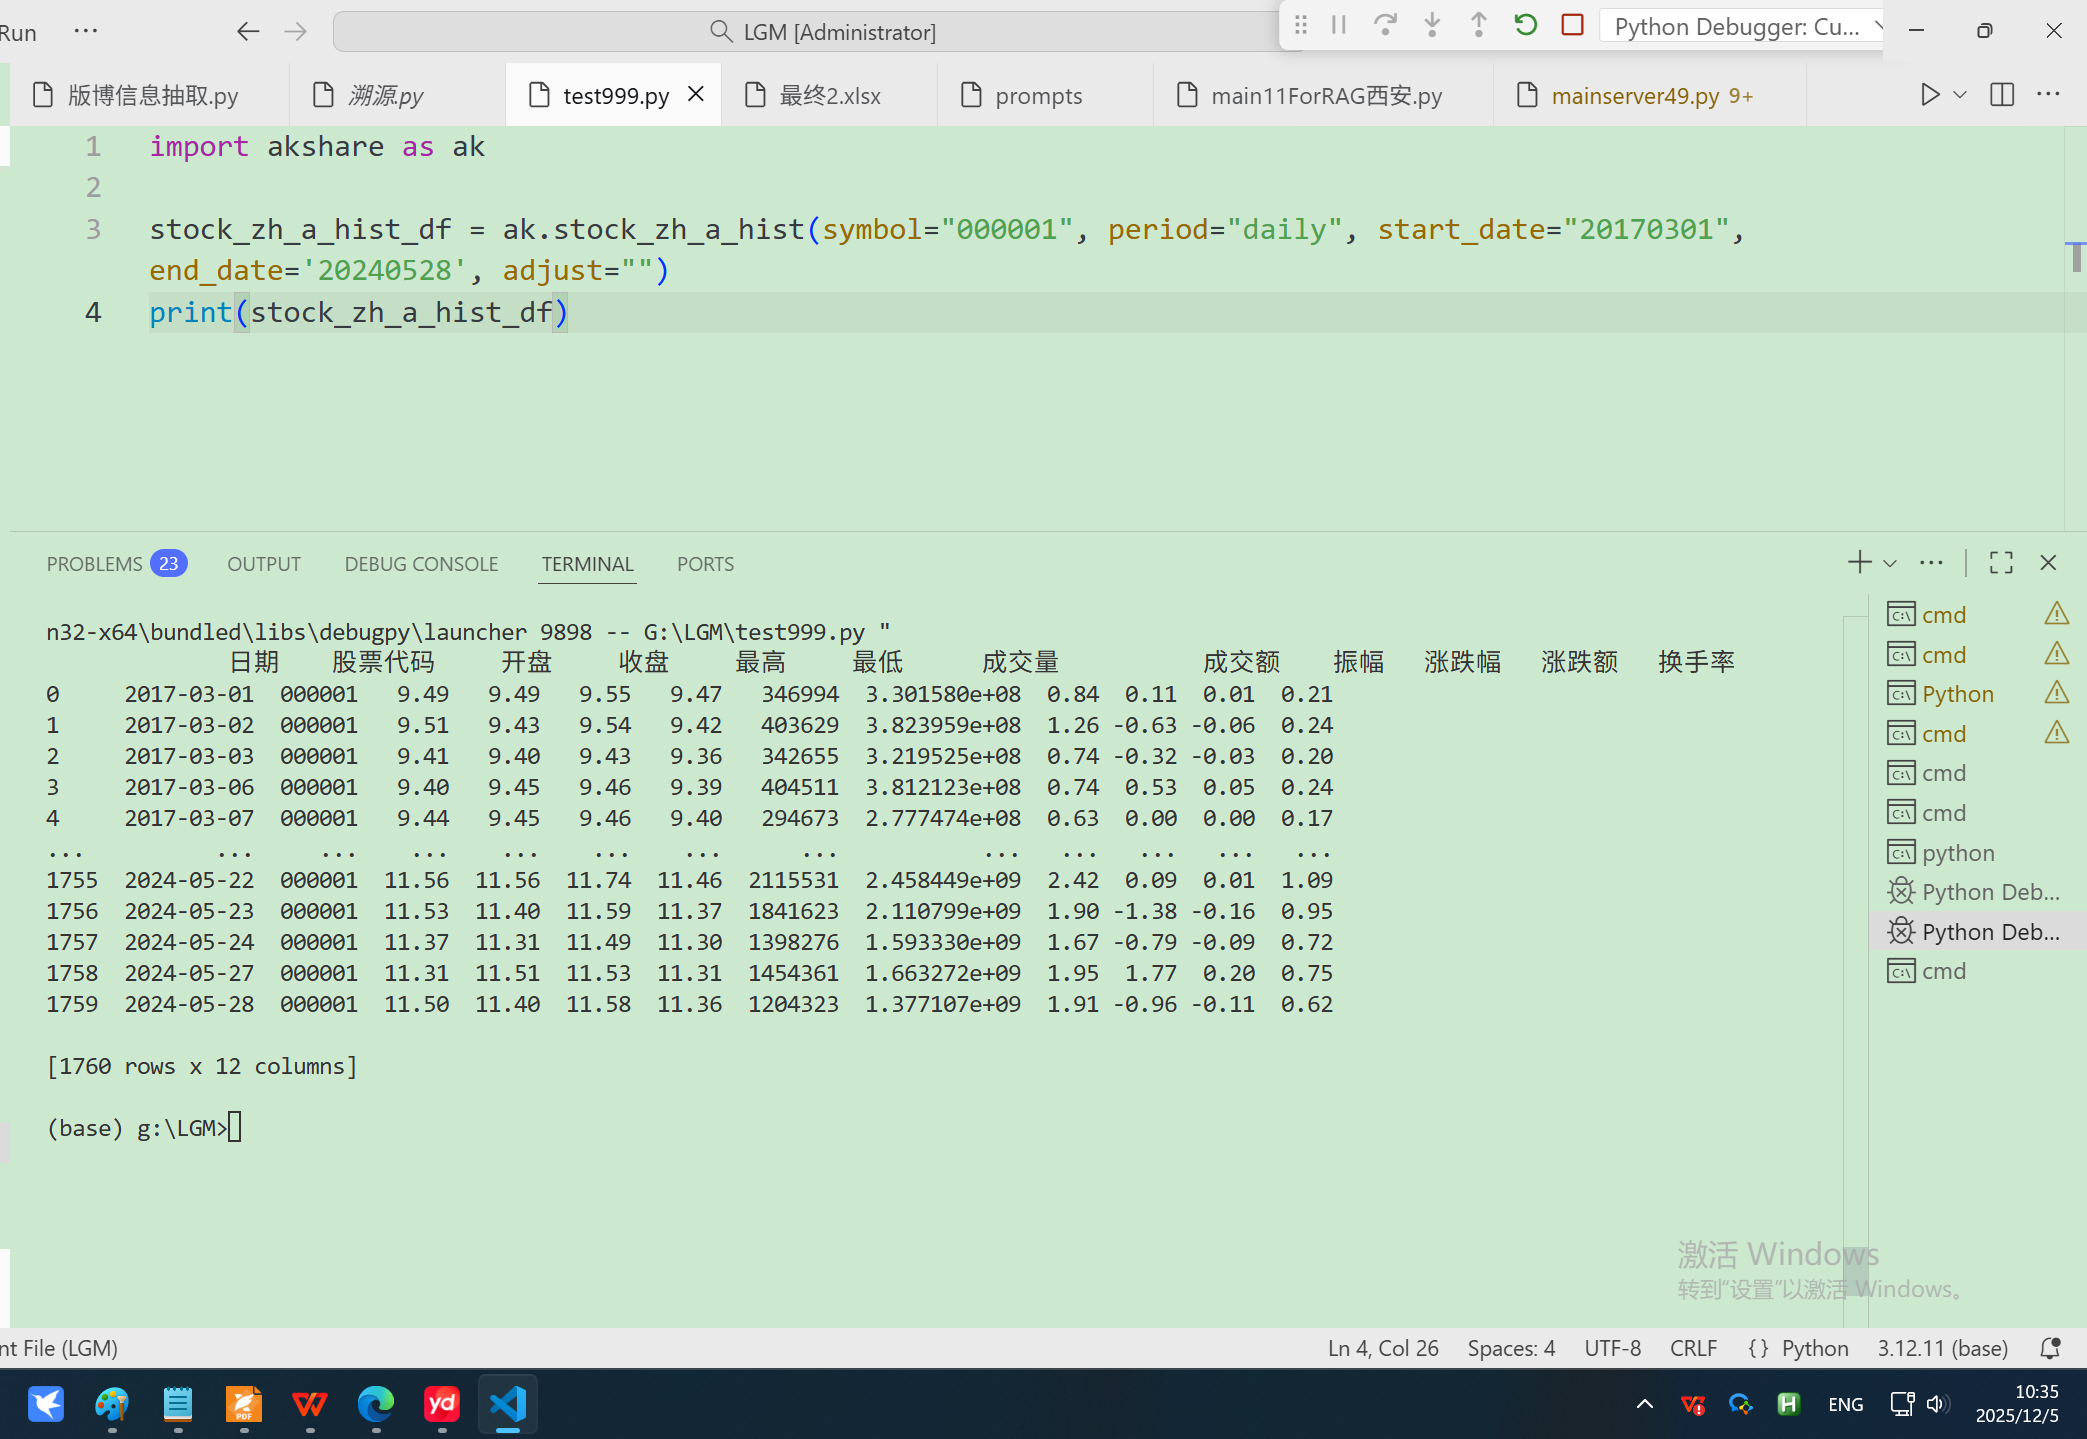Open the mainserver49.py editor tab
This screenshot has height=1439, width=2087.
coord(1634,96)
